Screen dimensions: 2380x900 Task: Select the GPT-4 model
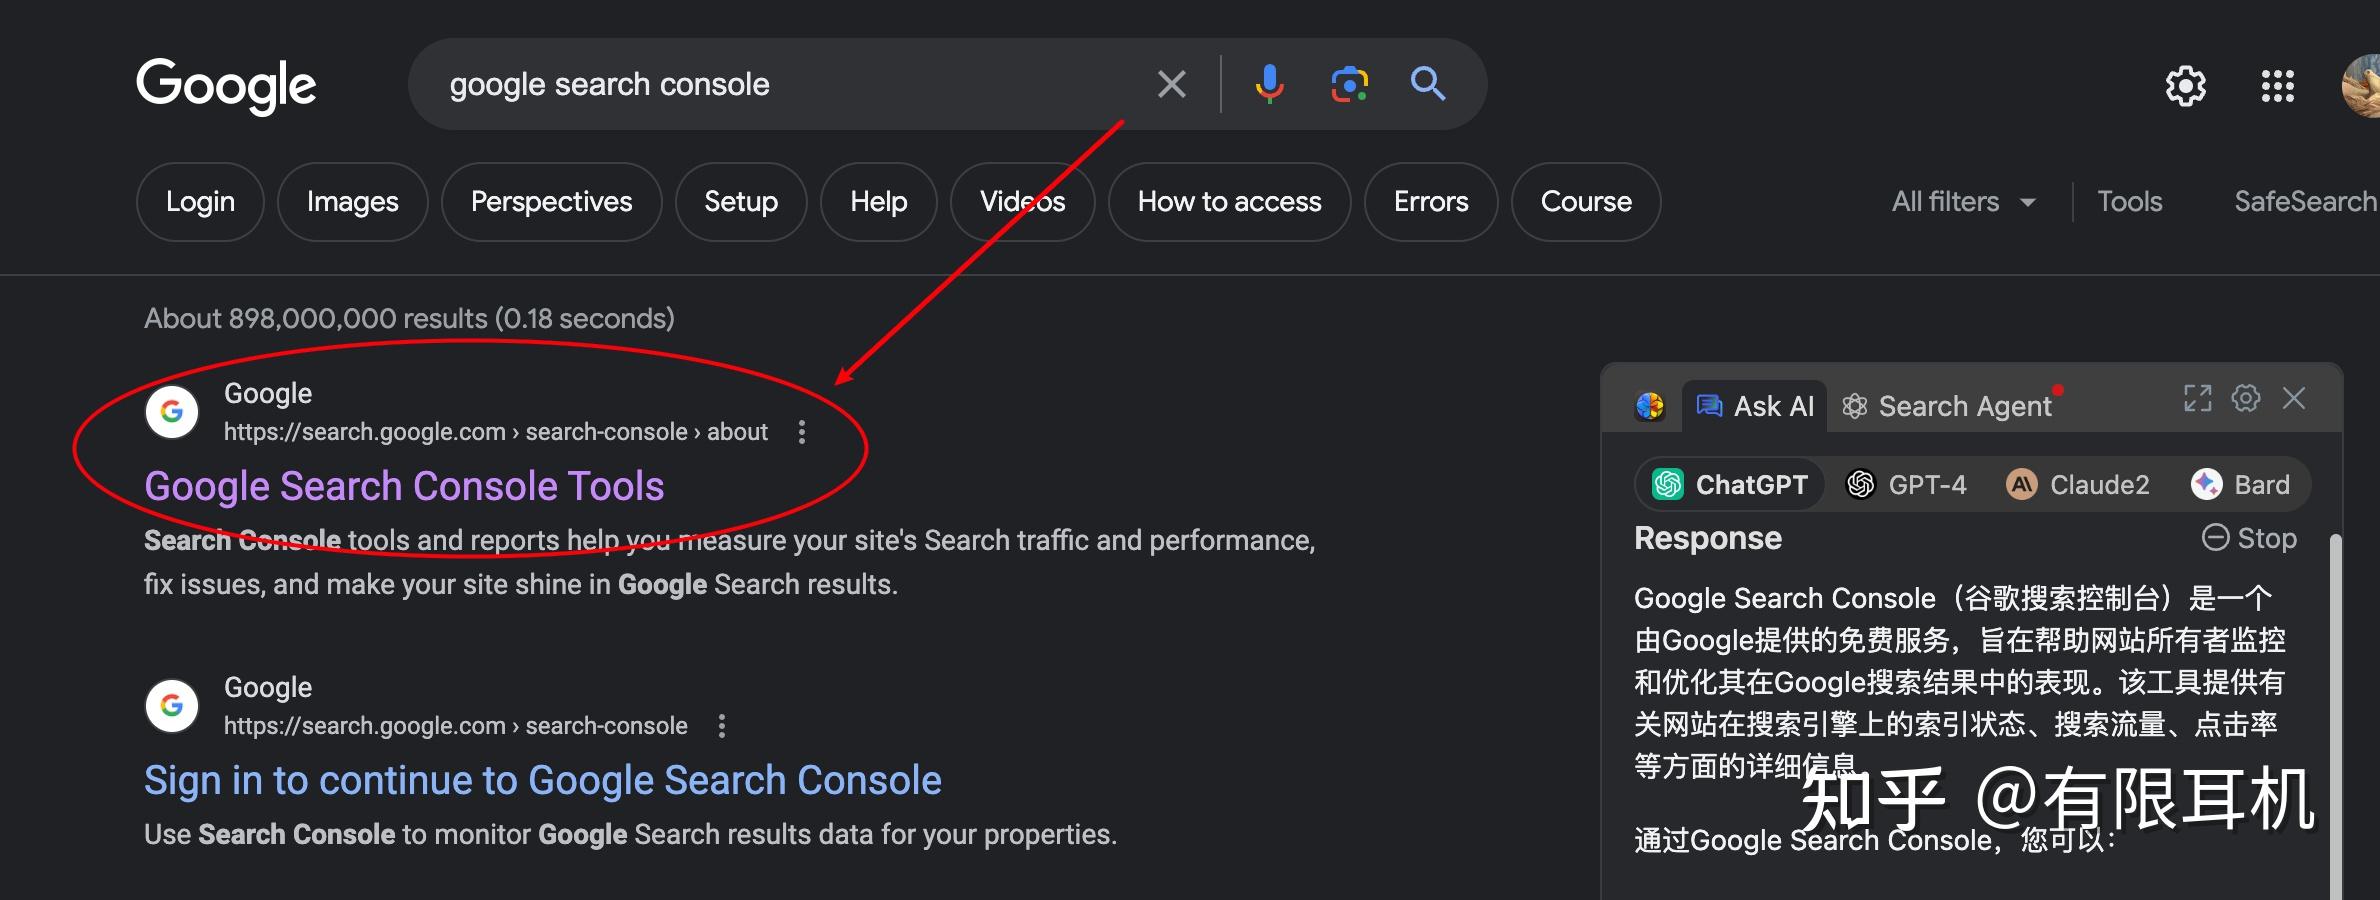point(1906,484)
